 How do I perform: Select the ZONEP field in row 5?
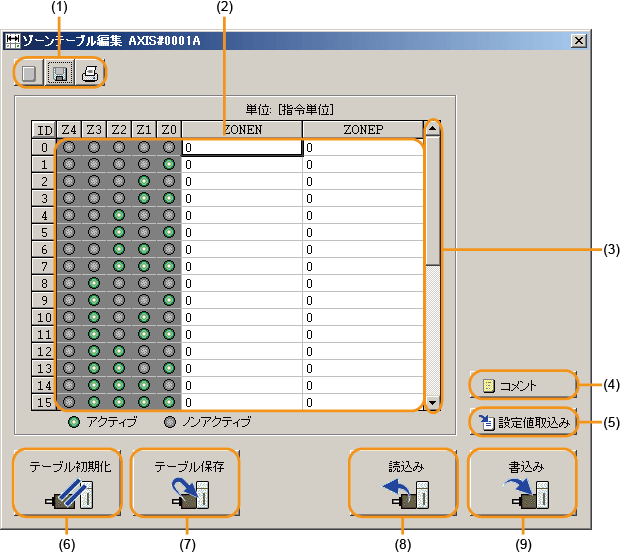pyautogui.click(x=363, y=232)
